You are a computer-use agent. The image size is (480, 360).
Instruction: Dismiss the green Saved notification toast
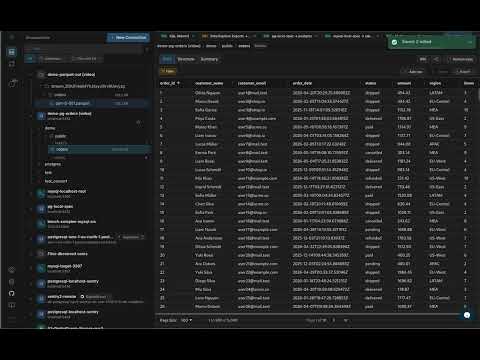[x=470, y=42]
